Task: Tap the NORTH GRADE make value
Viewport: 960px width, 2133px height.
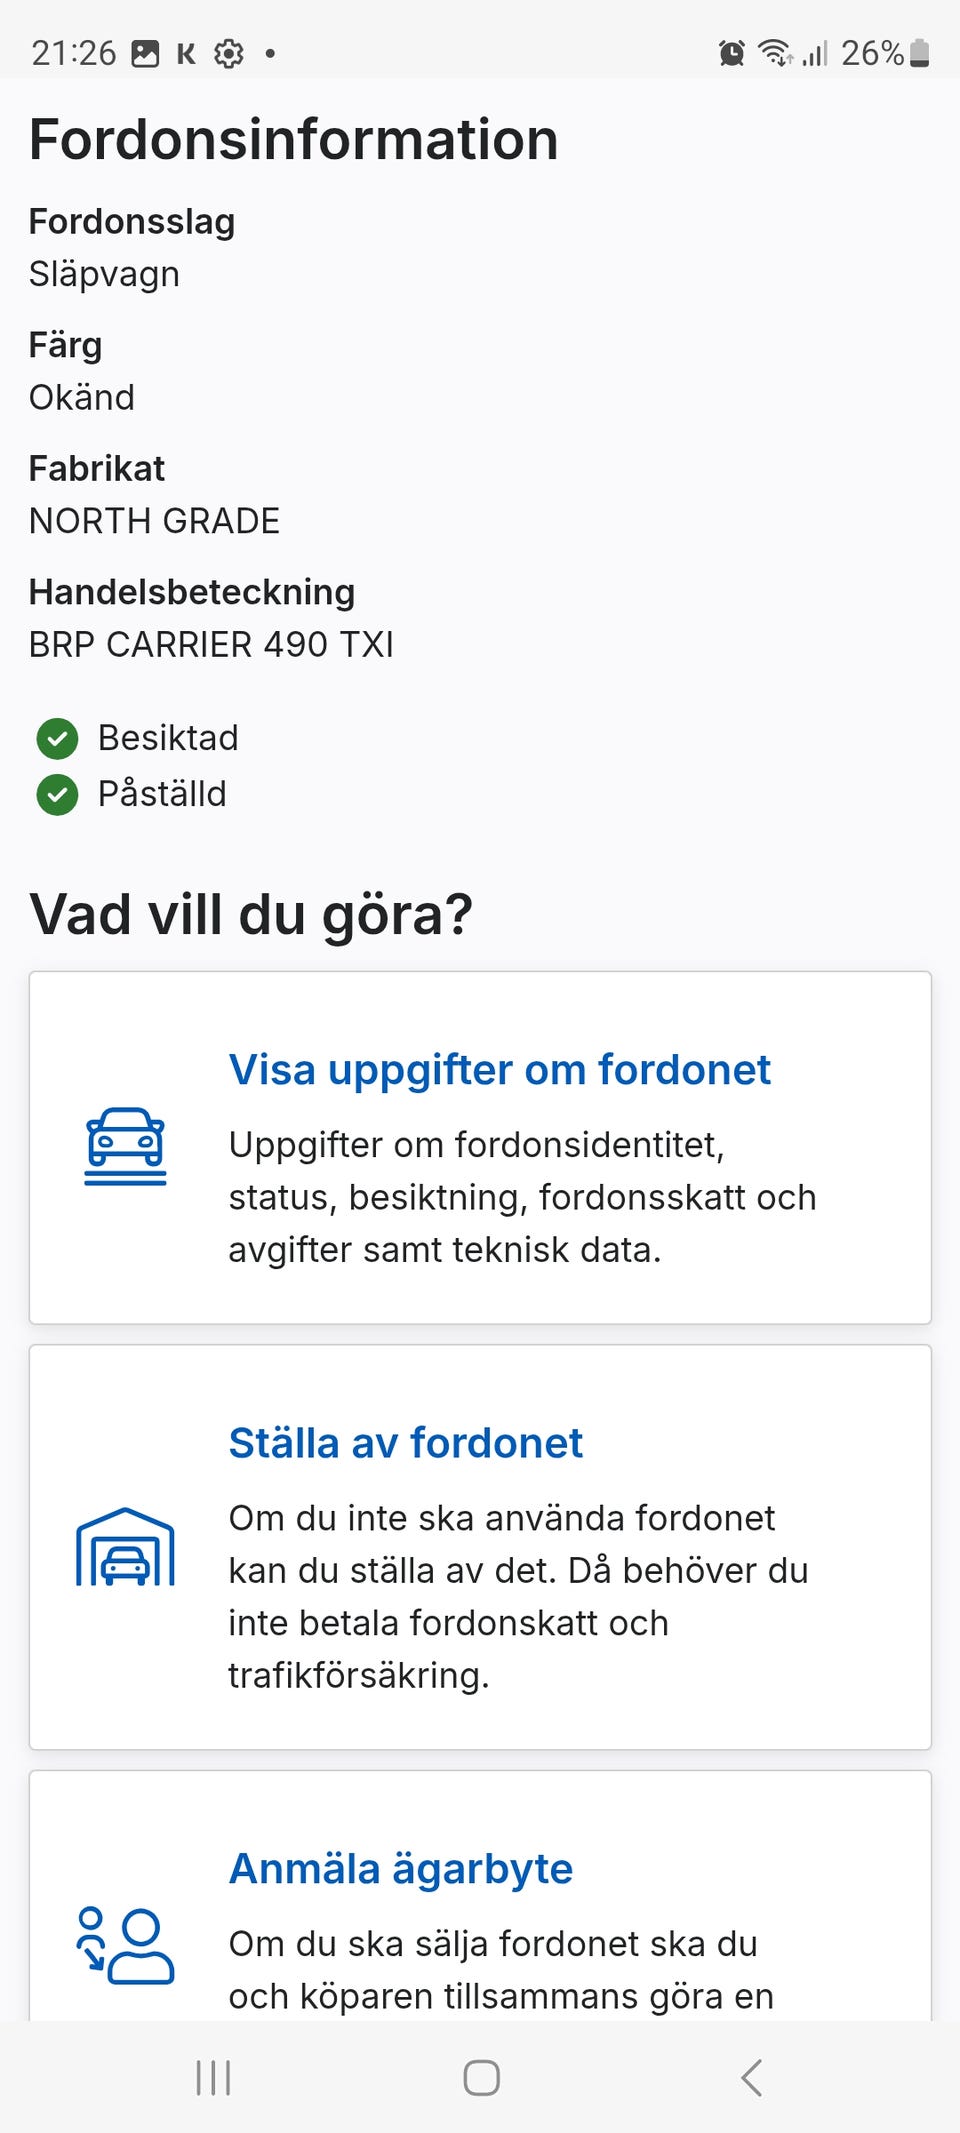Action: point(154,521)
